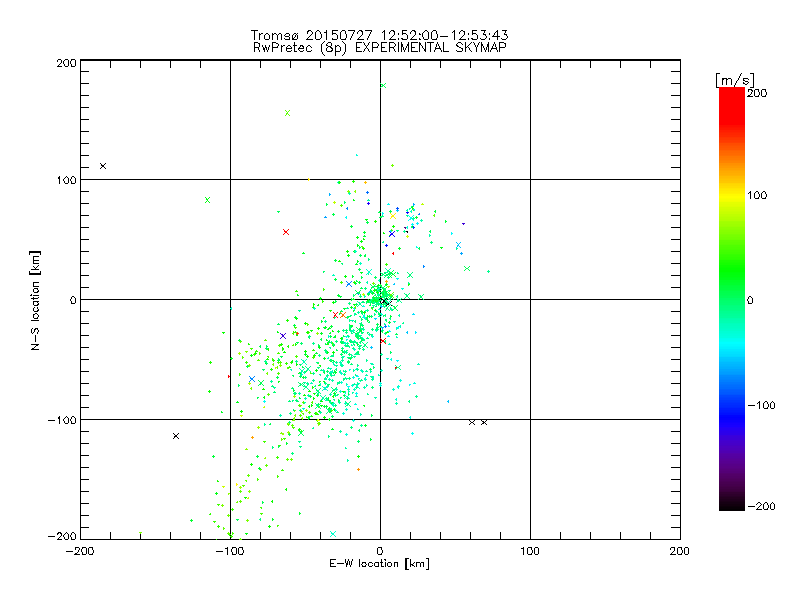Viewport: 800px width, 600px height.
Task: Select the subtitle 'RwPretec (8p) EXPERIMENTAL SKYMAP'
Action: (x=379, y=47)
